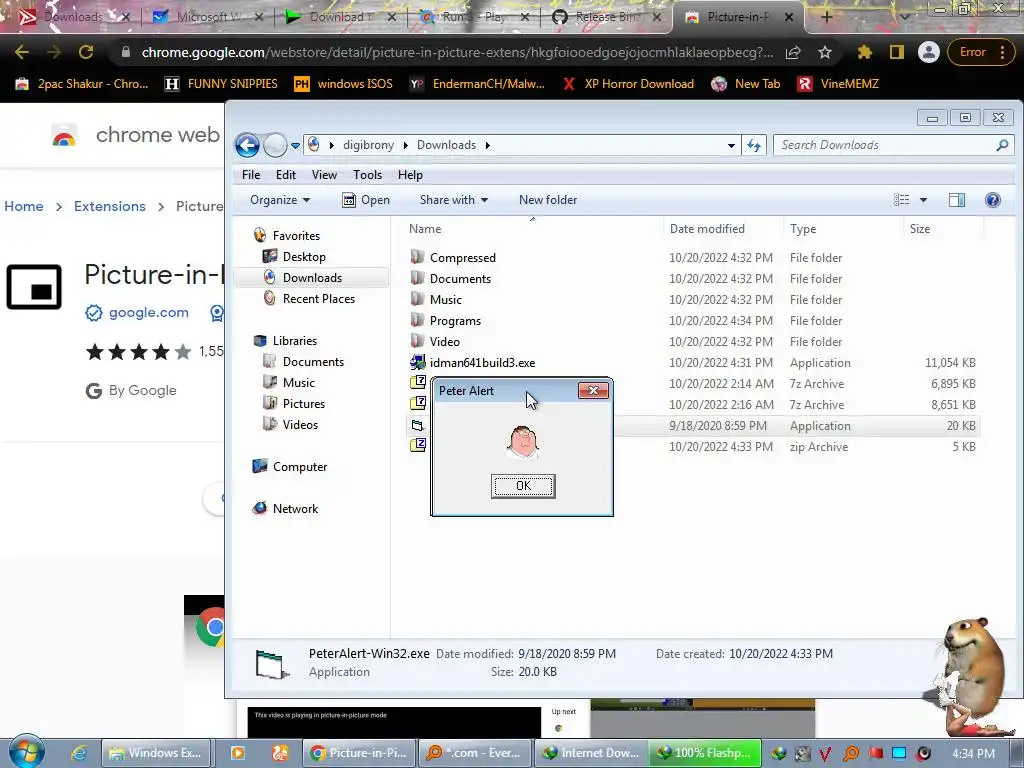The width and height of the screenshot is (1024, 768).
Task: Click New folder in Explorer toolbar
Action: pyautogui.click(x=548, y=200)
